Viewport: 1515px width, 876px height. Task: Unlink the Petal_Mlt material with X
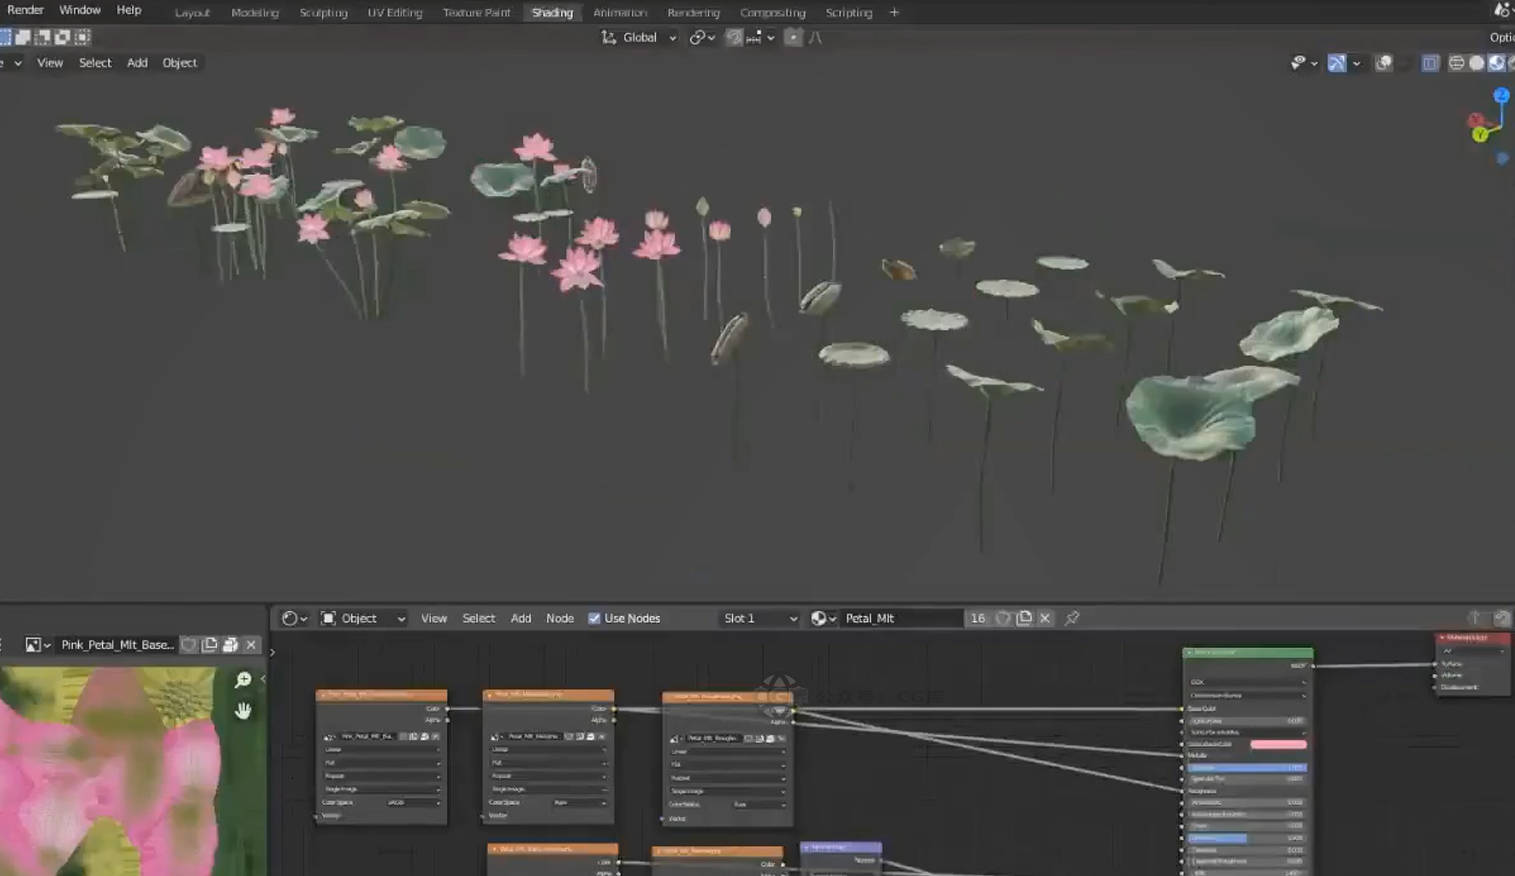(1045, 618)
